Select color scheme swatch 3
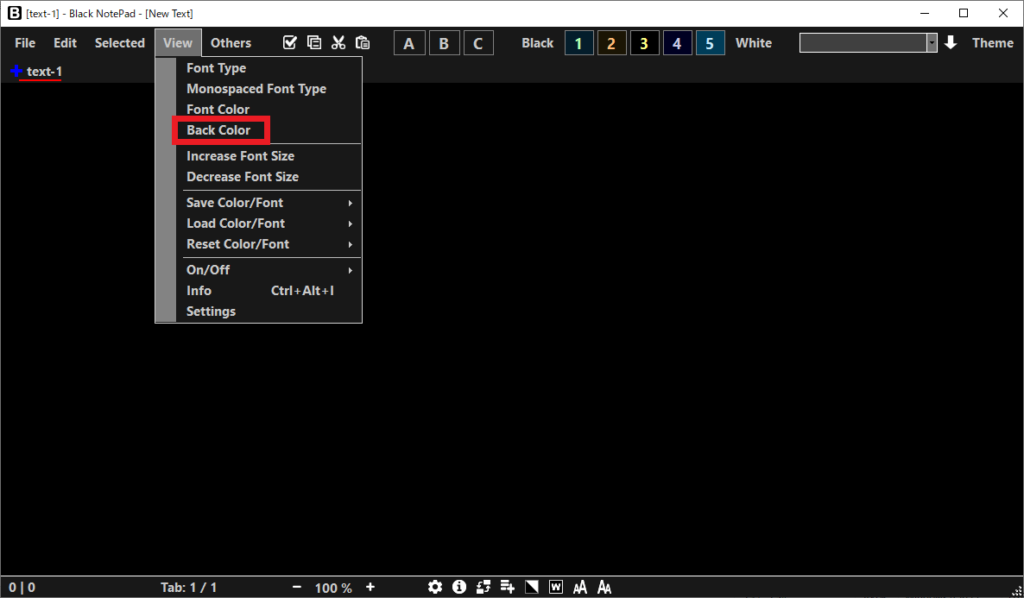This screenshot has width=1024, height=598. (644, 43)
